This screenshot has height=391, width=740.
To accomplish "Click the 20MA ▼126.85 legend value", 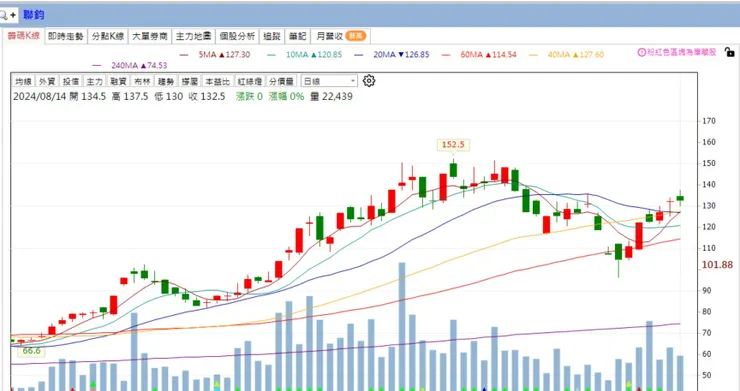I will [x=401, y=55].
